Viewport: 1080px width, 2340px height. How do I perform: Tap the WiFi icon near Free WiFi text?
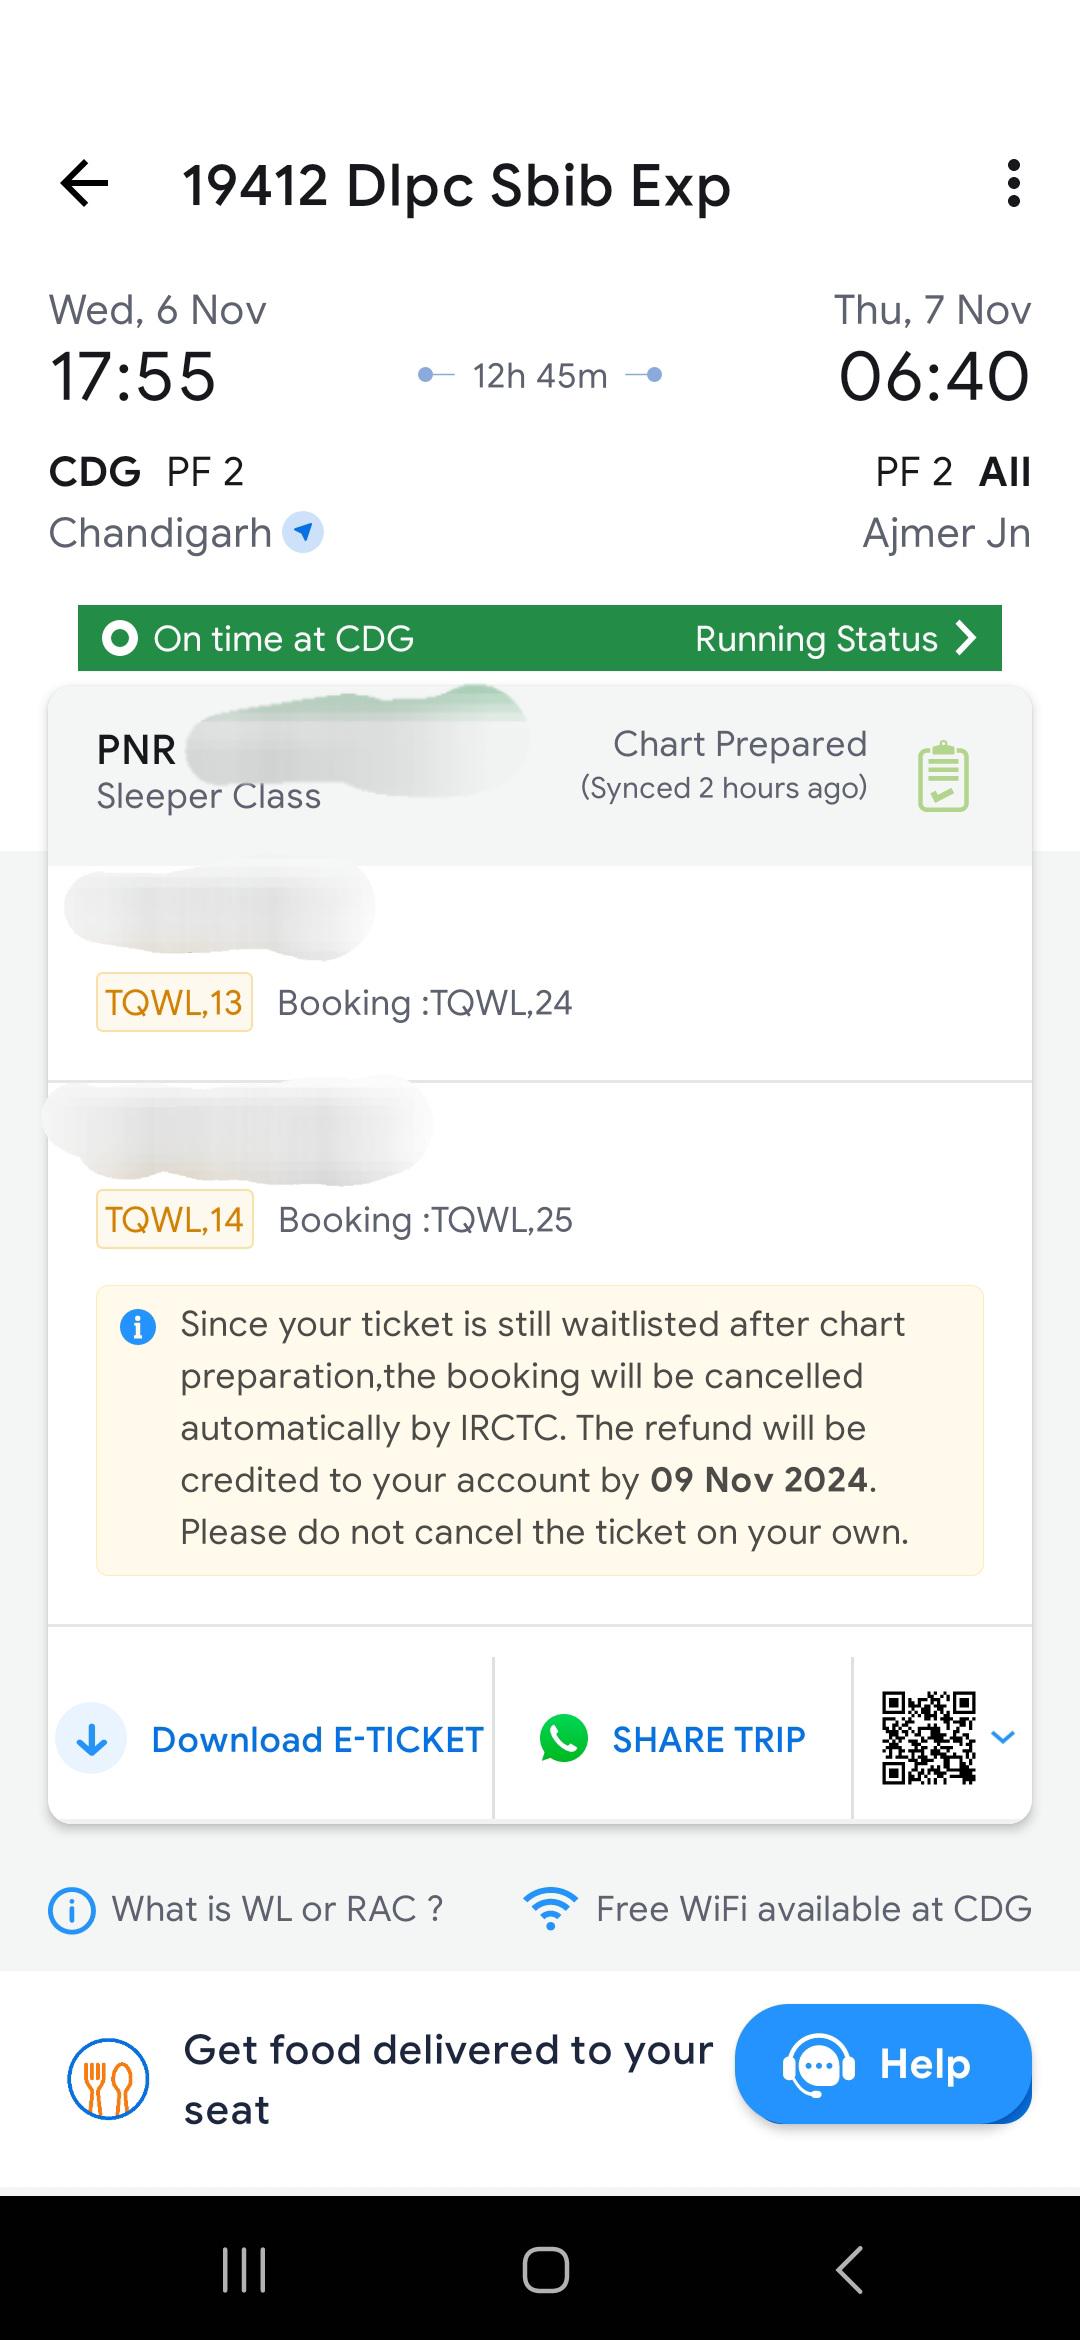[x=551, y=1907]
